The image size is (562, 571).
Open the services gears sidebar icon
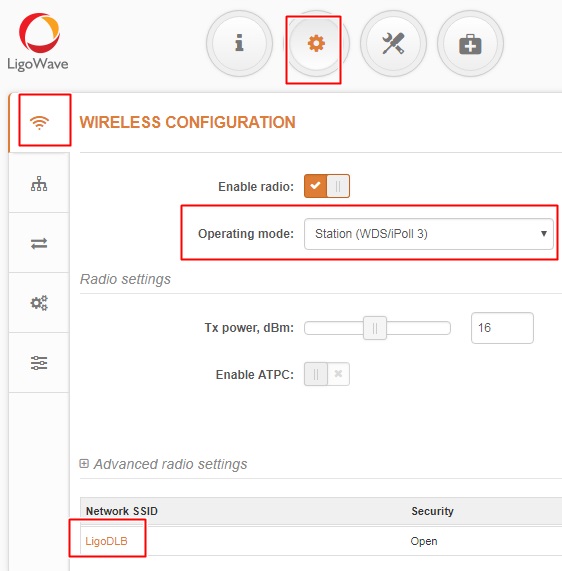[39, 303]
